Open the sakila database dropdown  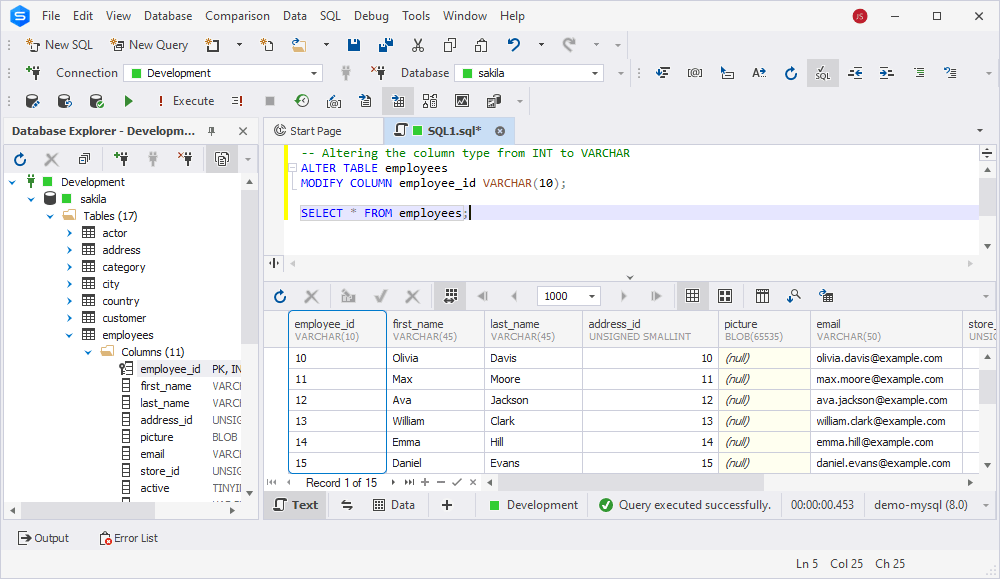(597, 72)
